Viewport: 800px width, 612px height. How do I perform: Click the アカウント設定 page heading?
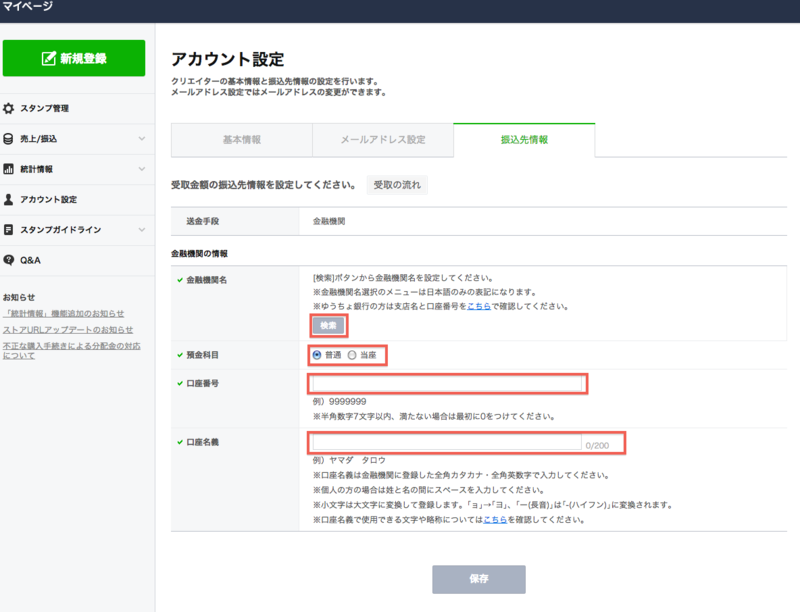pos(228,59)
